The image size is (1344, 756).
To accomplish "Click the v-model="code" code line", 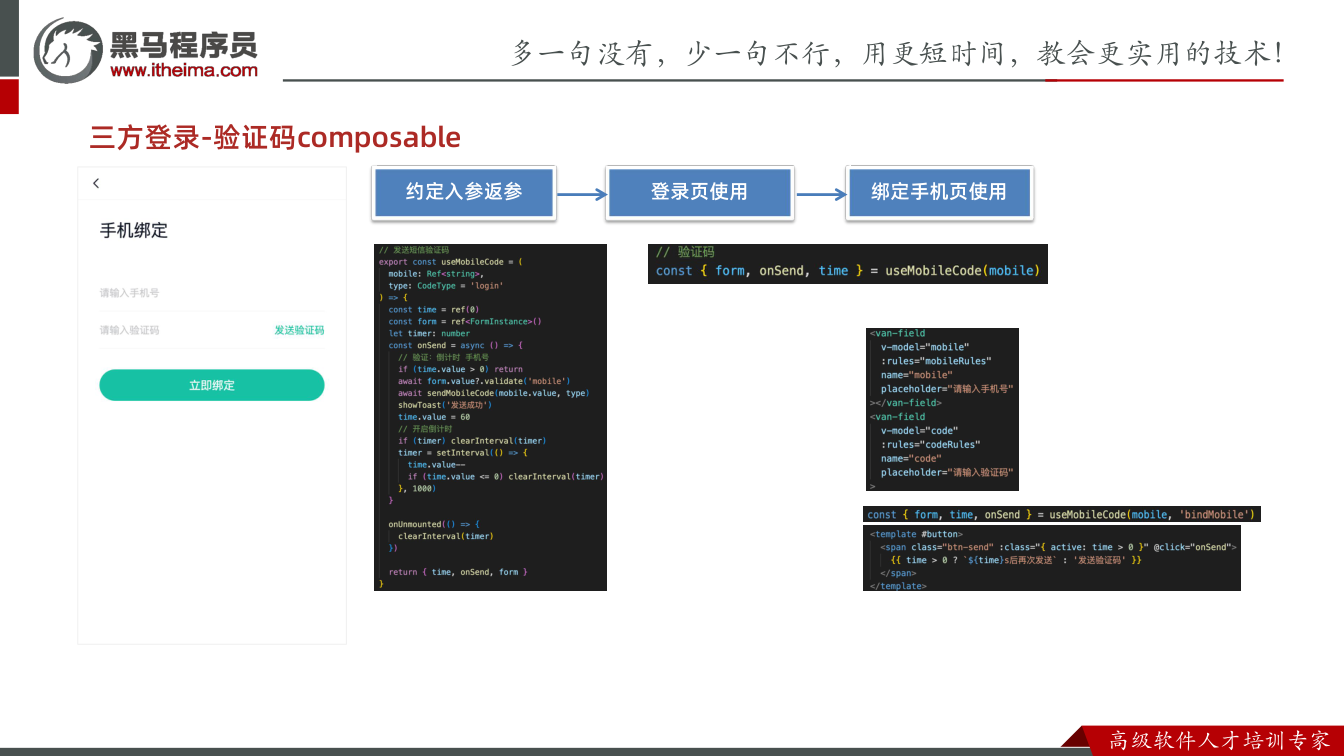I will 918,431.
